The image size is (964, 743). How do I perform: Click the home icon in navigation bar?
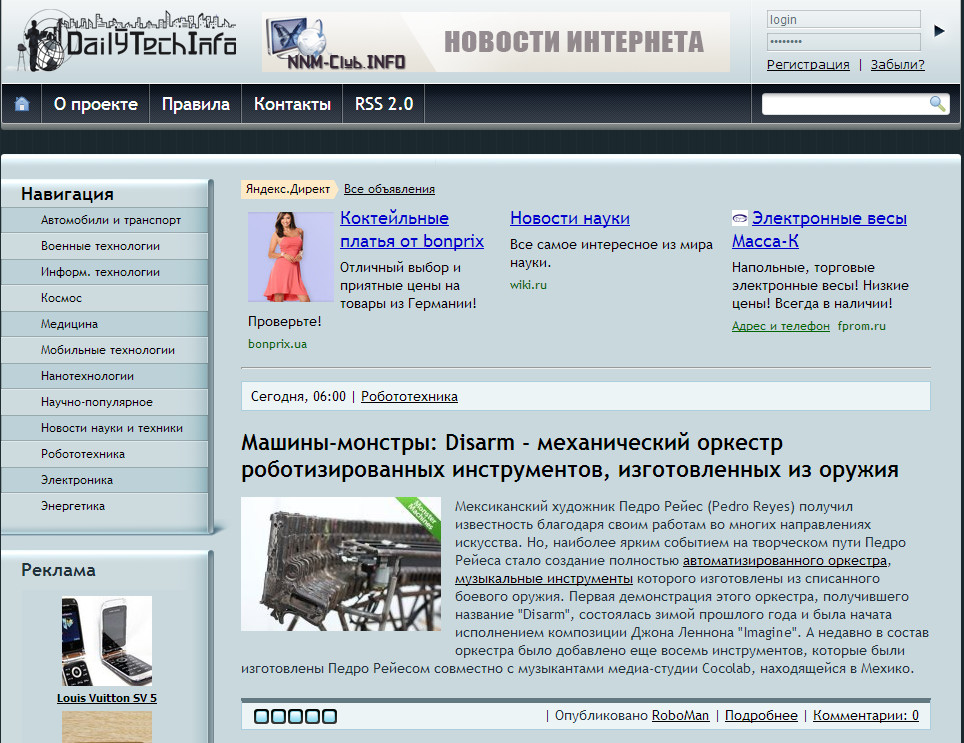coord(21,104)
